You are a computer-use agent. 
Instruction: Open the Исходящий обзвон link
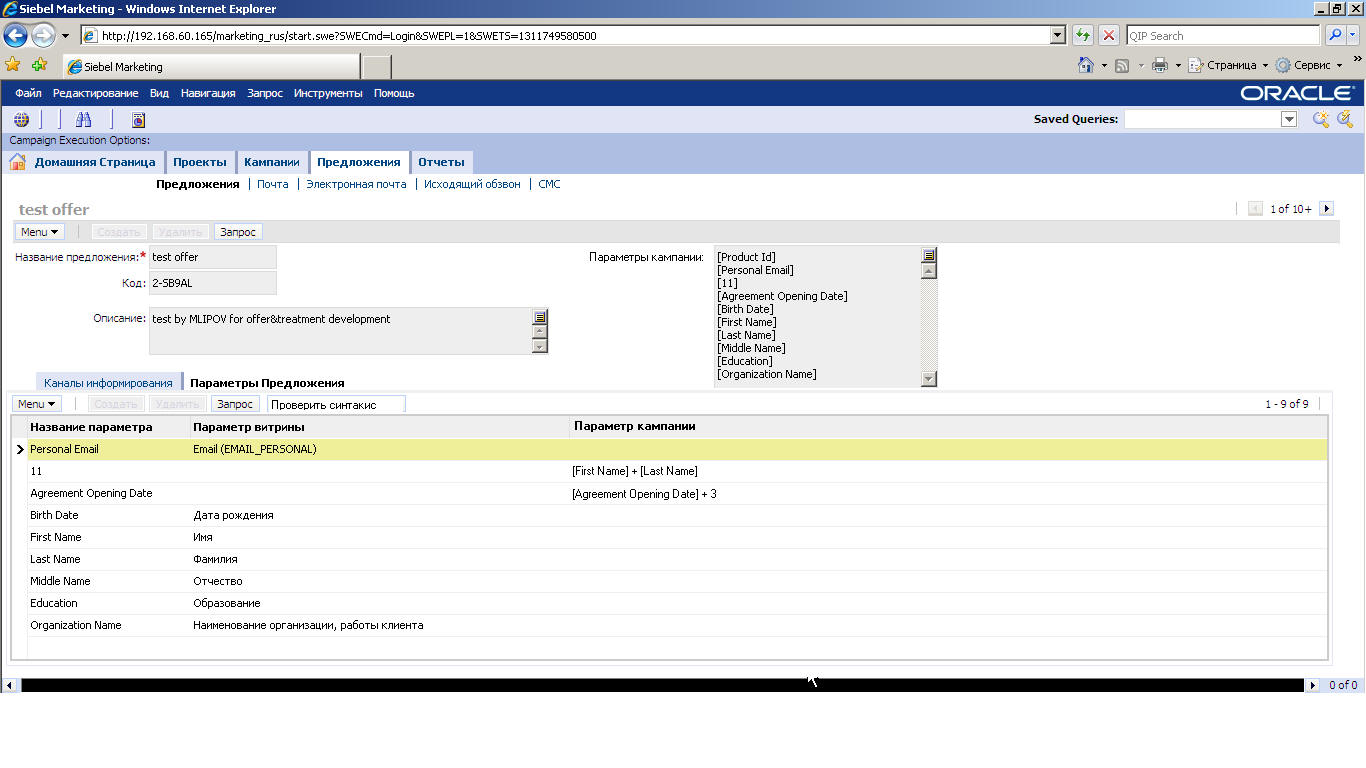(x=472, y=184)
